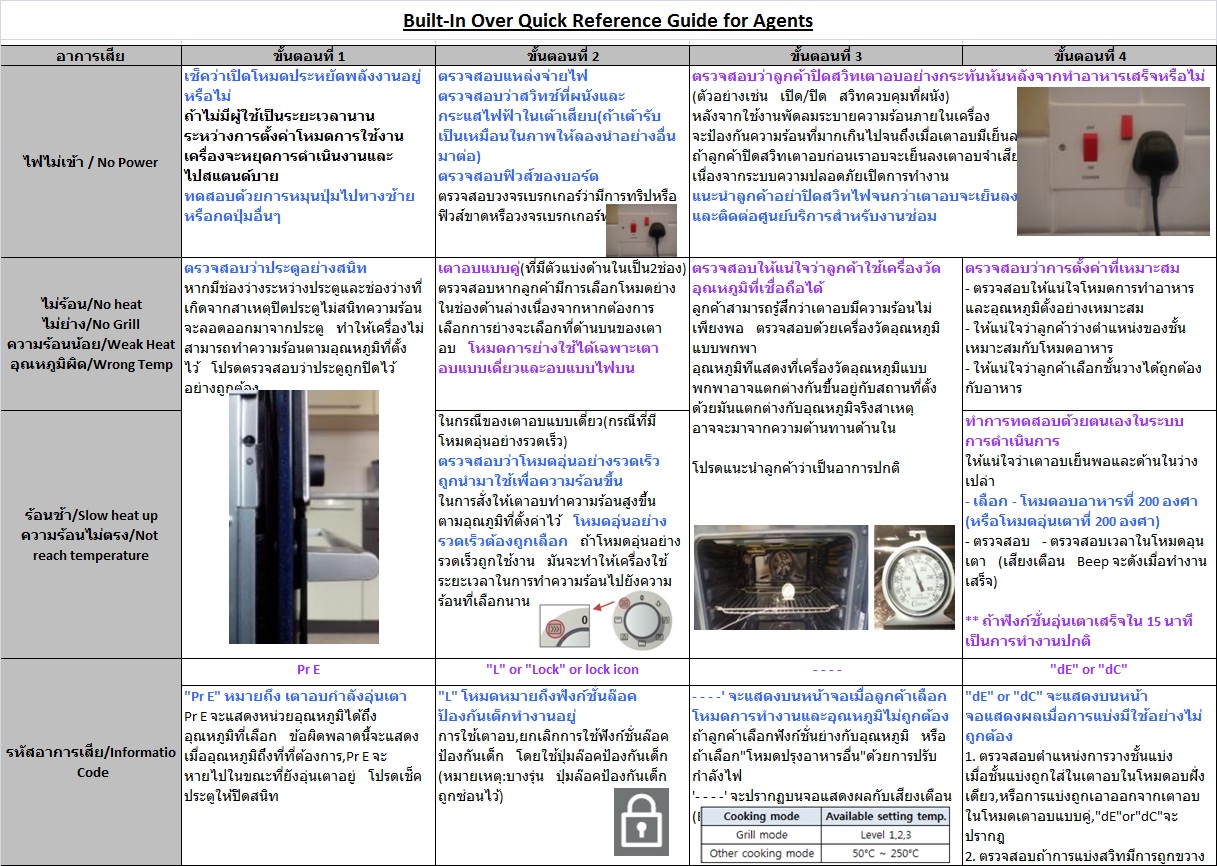Click the grey padlock child lock icon

coord(641,822)
